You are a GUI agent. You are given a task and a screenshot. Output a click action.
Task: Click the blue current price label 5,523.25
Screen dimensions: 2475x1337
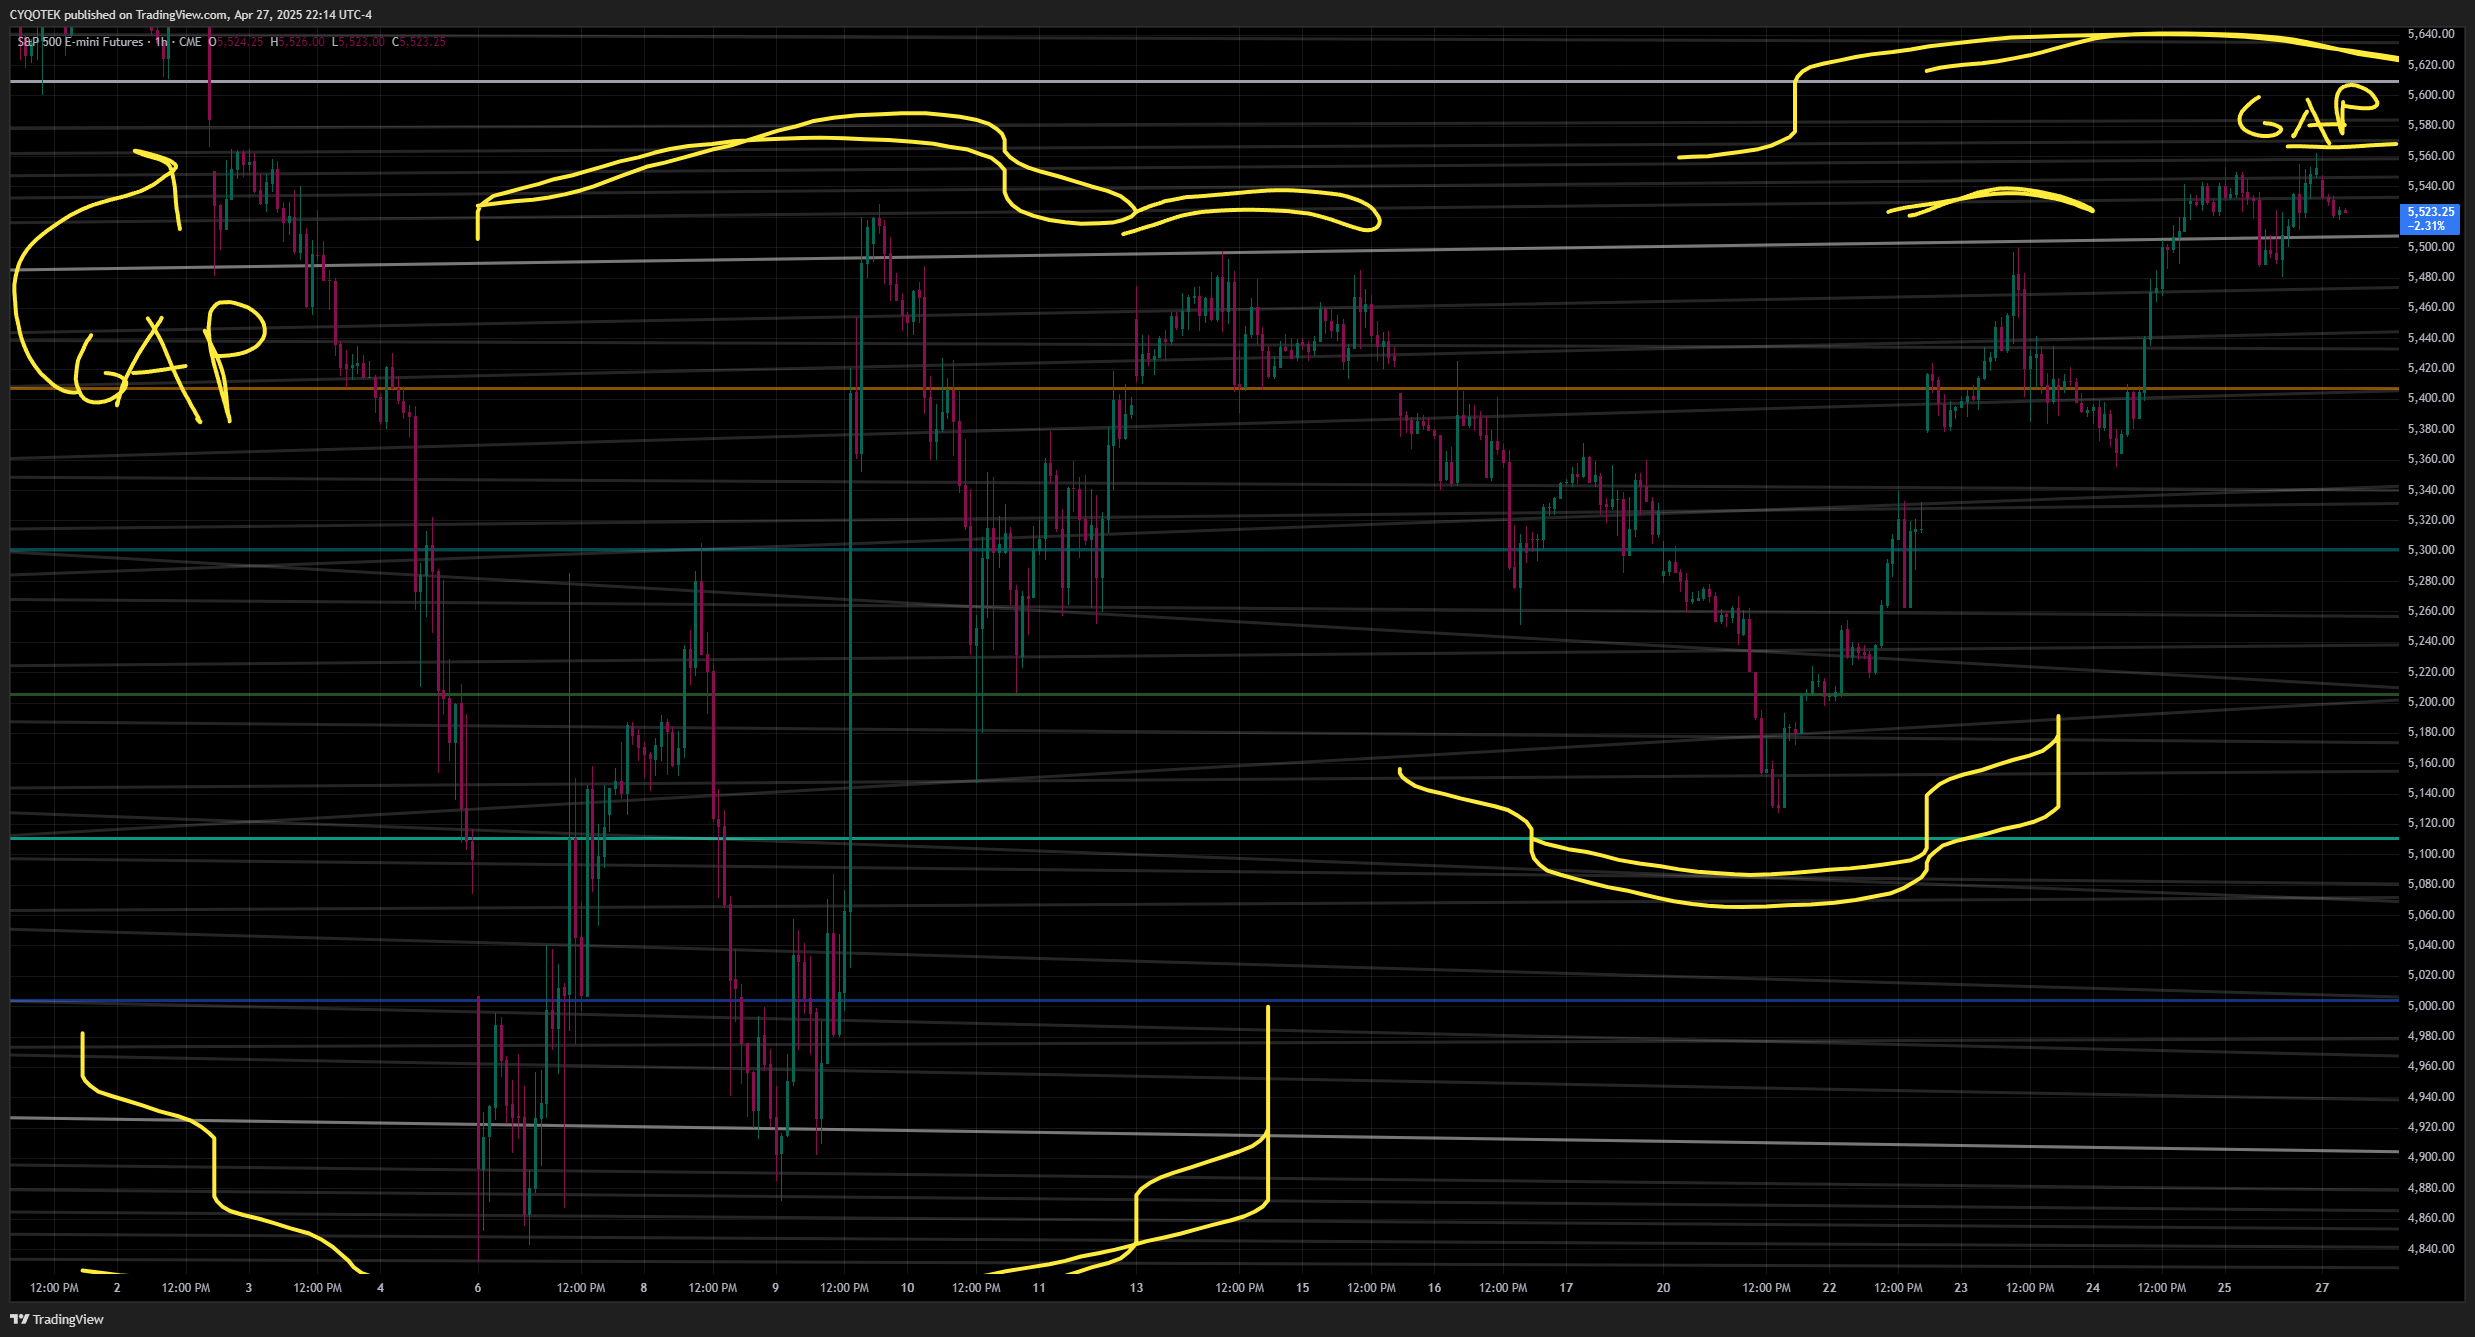tap(2430, 218)
